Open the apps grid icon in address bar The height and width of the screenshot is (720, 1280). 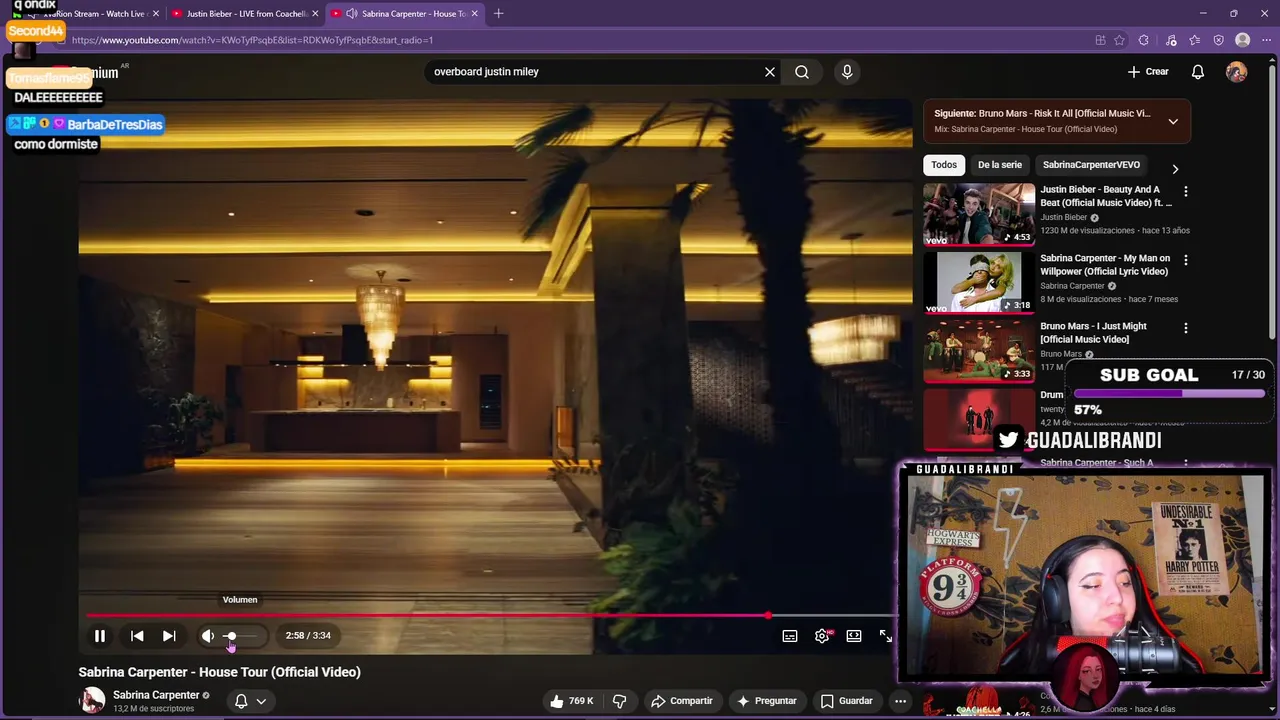[1100, 40]
